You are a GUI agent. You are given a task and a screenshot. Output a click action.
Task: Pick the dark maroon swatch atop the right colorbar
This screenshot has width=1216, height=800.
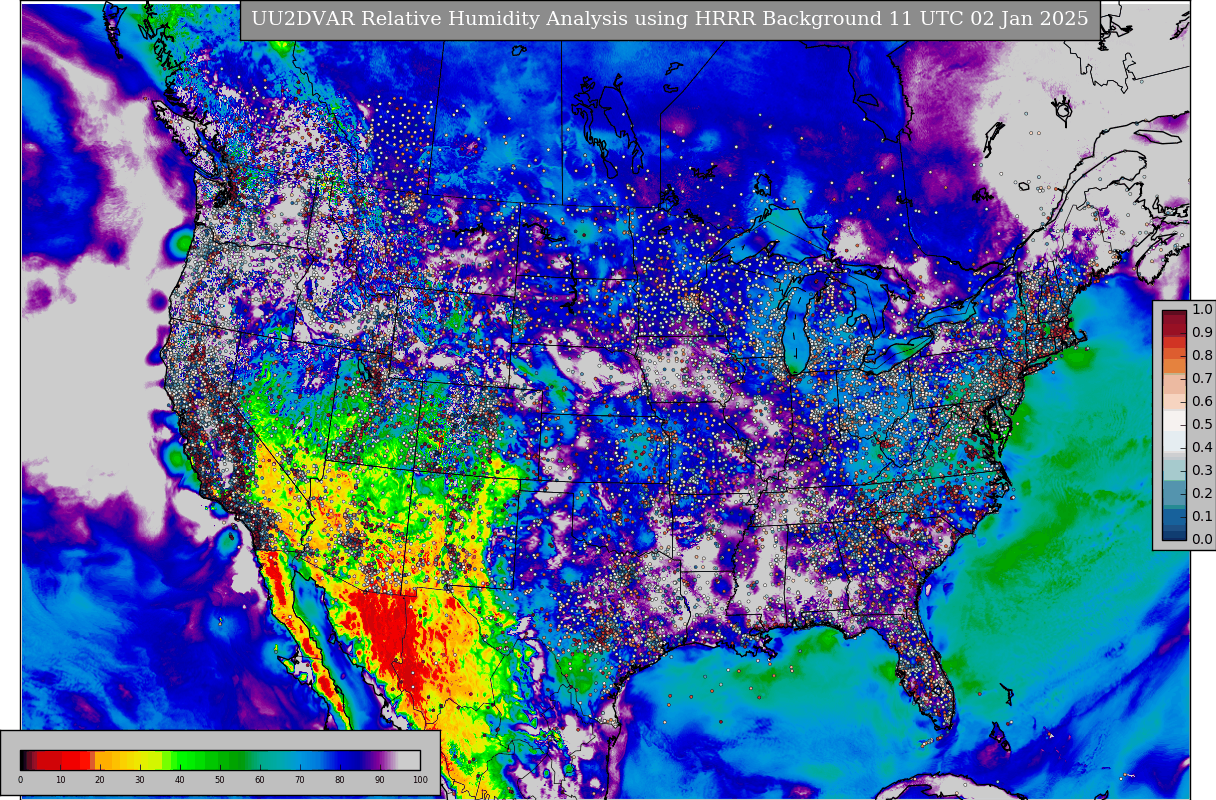1174,314
